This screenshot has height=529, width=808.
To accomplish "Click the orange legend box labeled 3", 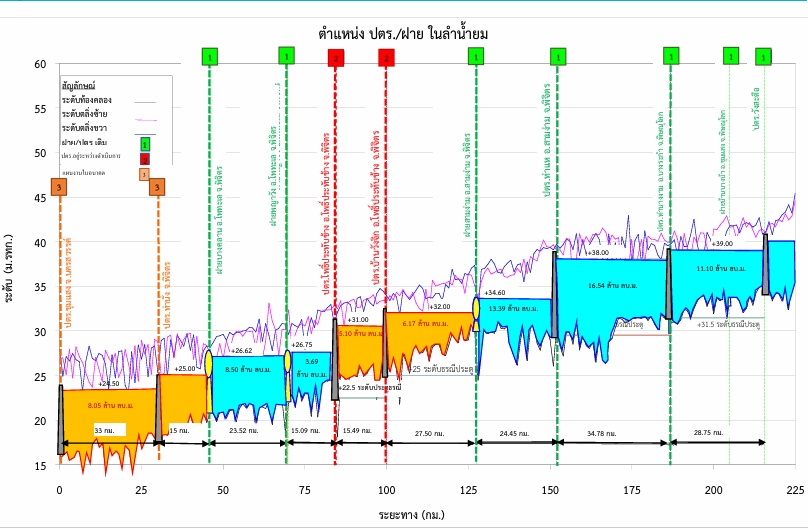I will coord(145,174).
